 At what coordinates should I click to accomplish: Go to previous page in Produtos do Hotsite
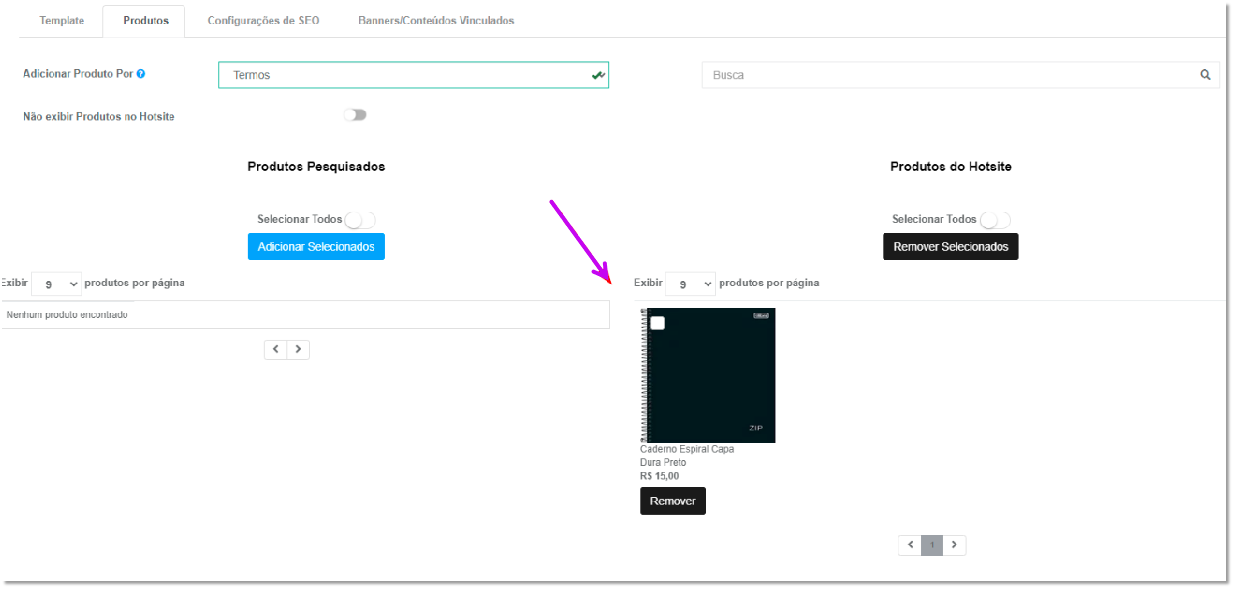(910, 545)
